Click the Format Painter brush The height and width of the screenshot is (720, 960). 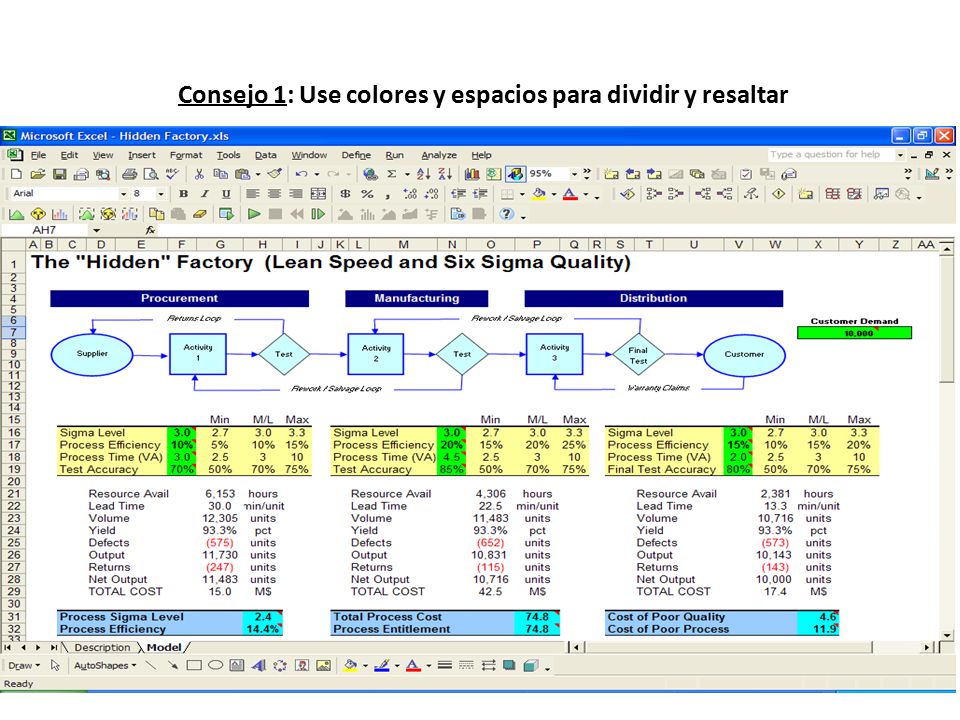tap(274, 174)
